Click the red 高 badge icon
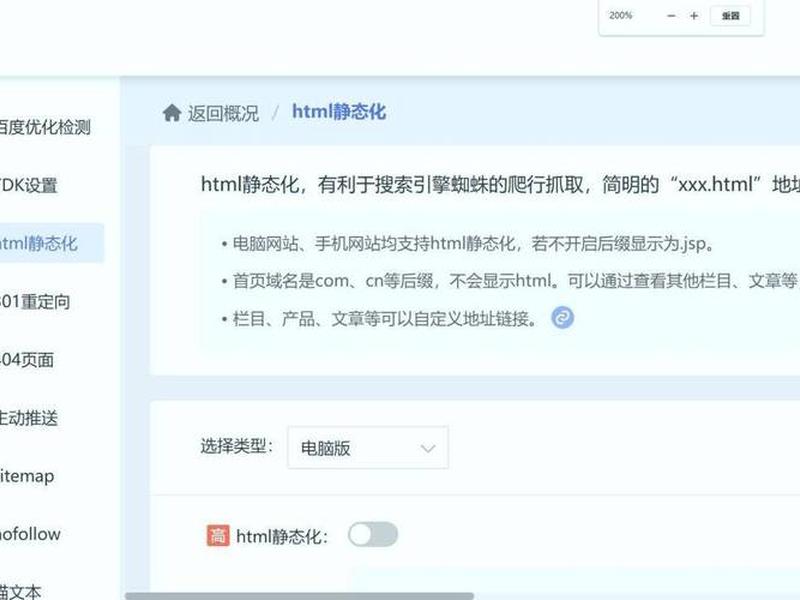Screen dimensions: 800x600 click(x=218, y=536)
